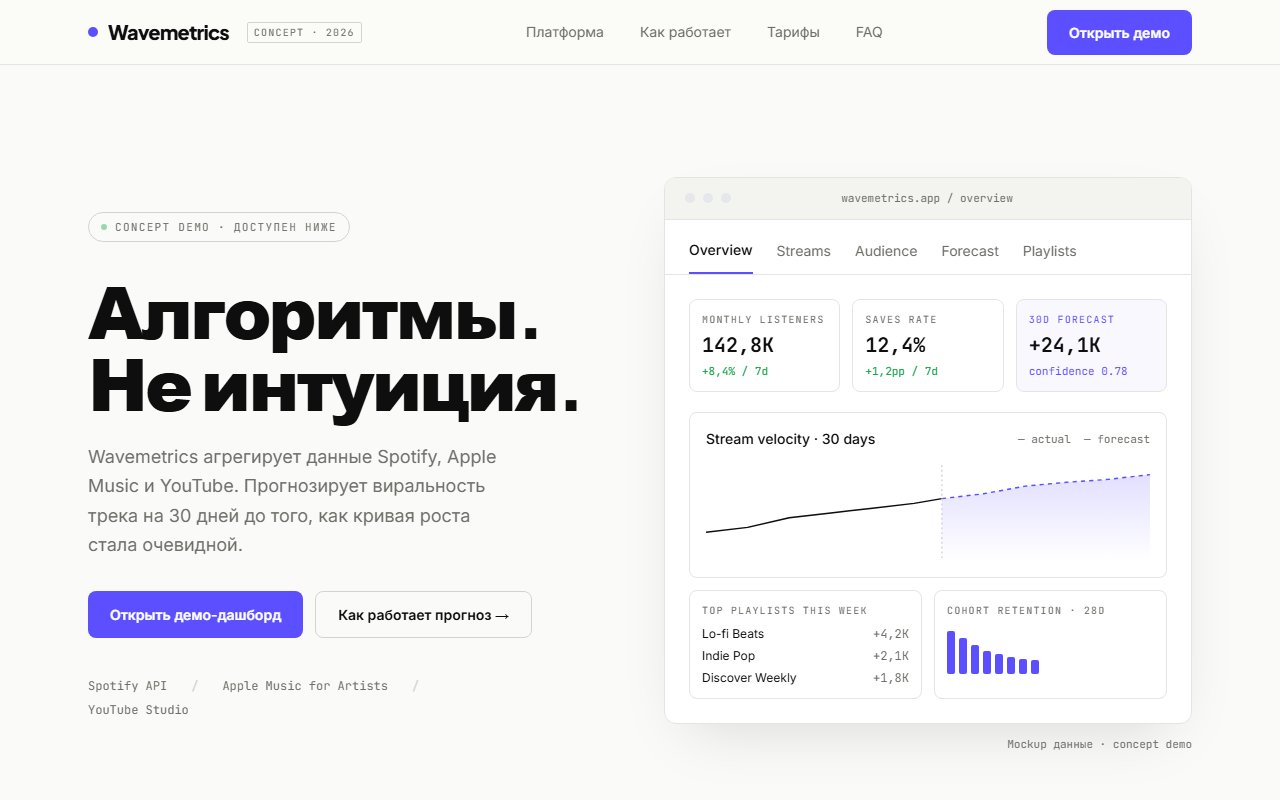Image resolution: width=1280 pixels, height=800 pixels.
Task: Click the CONCEPT · 2026 badge
Action: pyautogui.click(x=304, y=32)
